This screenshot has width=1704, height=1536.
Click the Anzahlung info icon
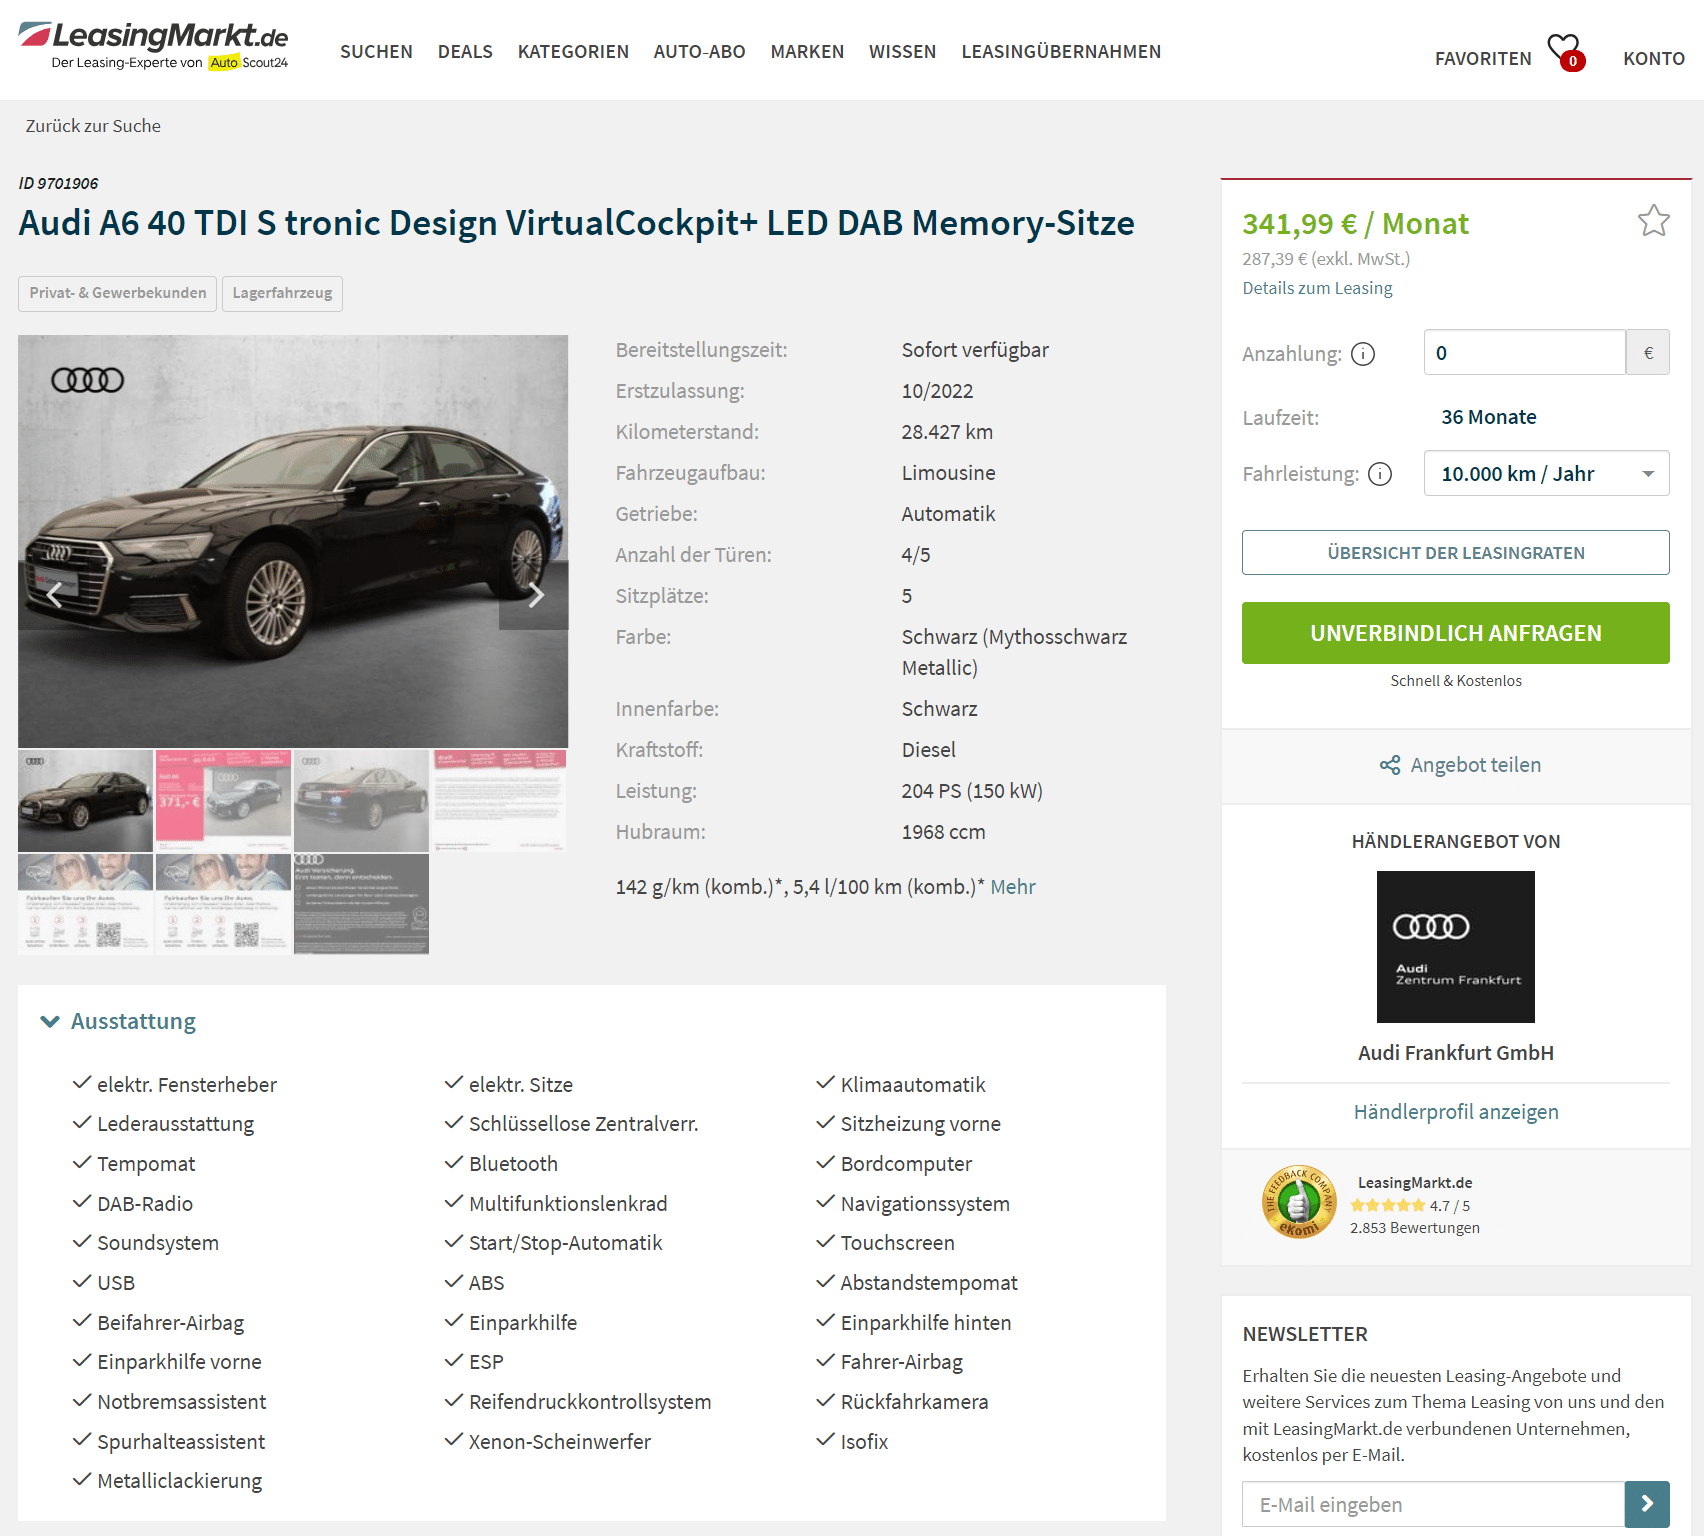pyautogui.click(x=1363, y=354)
